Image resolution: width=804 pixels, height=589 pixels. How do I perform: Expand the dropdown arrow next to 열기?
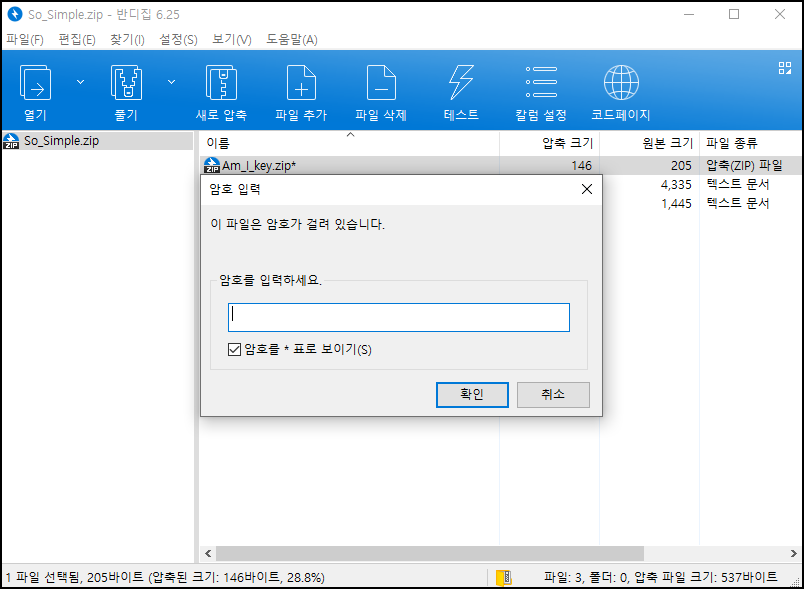[x=81, y=82]
